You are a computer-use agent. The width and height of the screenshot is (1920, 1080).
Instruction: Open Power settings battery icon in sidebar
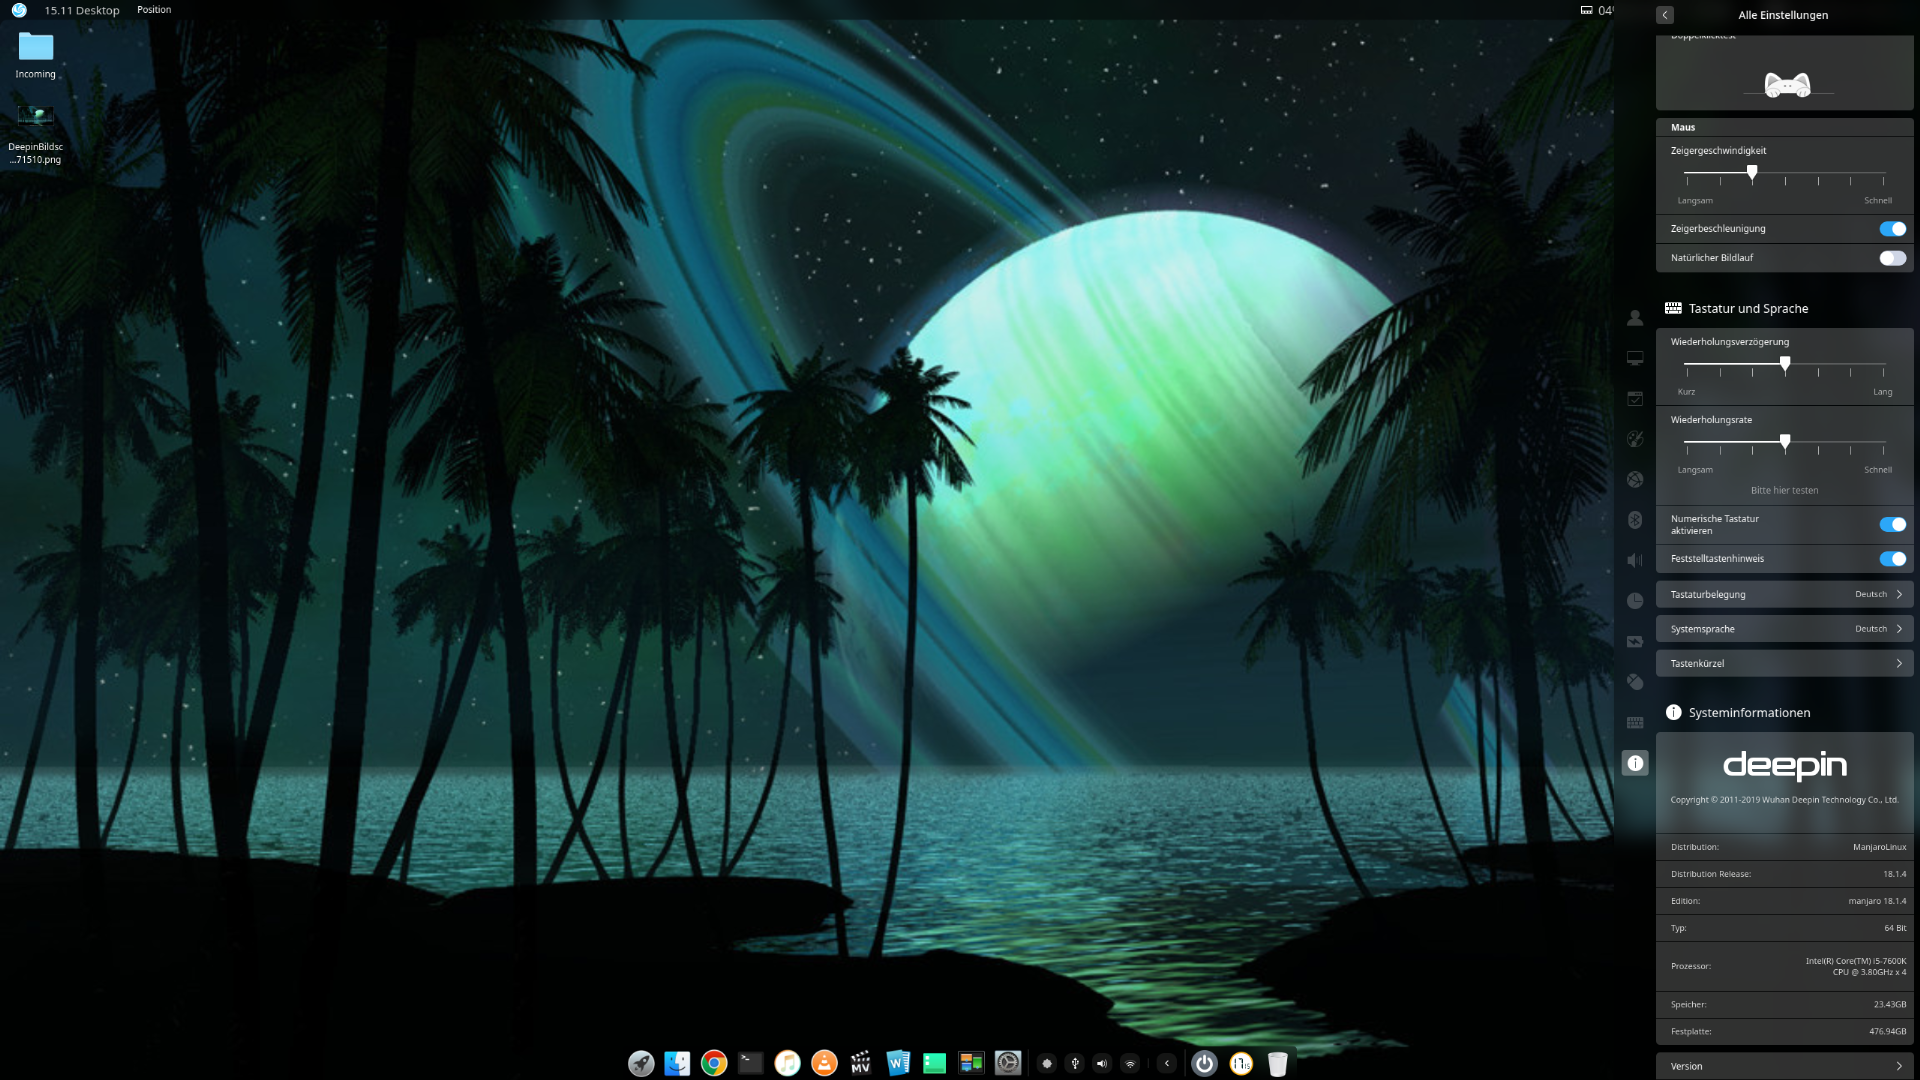pyautogui.click(x=1635, y=642)
